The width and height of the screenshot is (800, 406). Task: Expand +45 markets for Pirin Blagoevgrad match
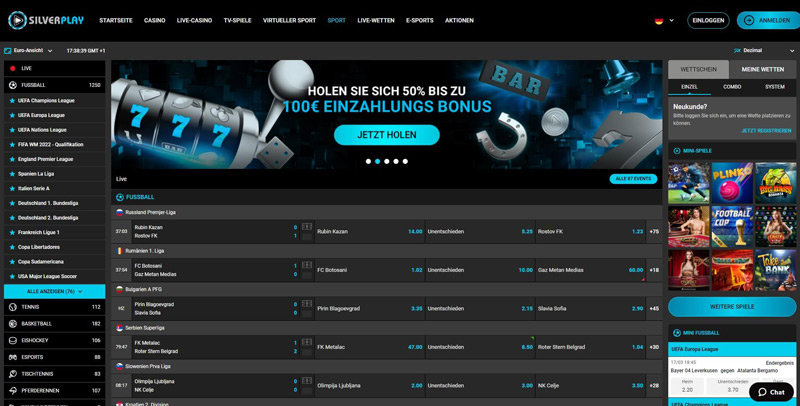coord(654,309)
